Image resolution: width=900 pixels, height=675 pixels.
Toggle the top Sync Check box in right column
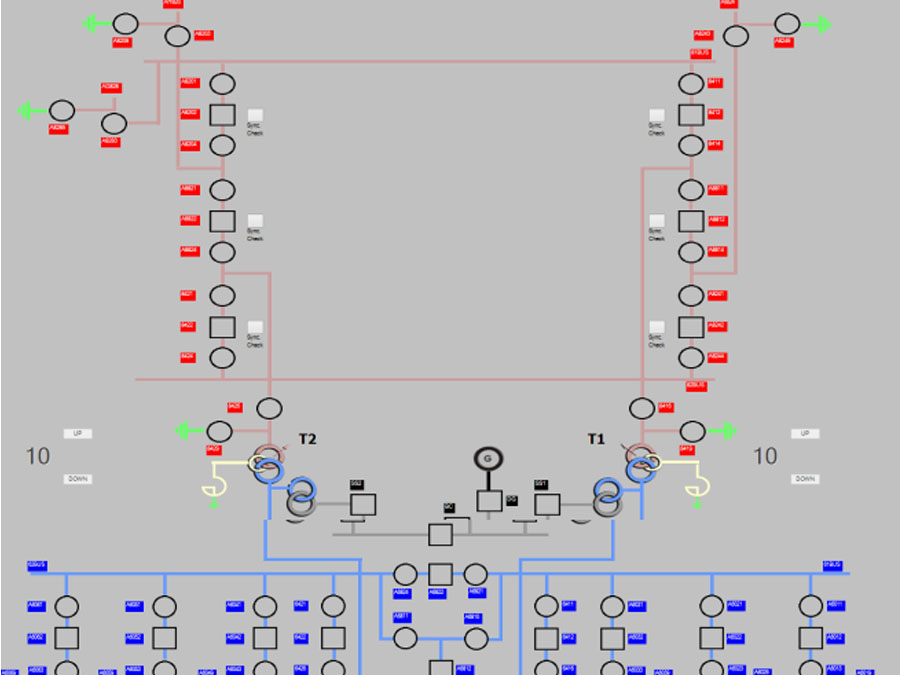[657, 116]
